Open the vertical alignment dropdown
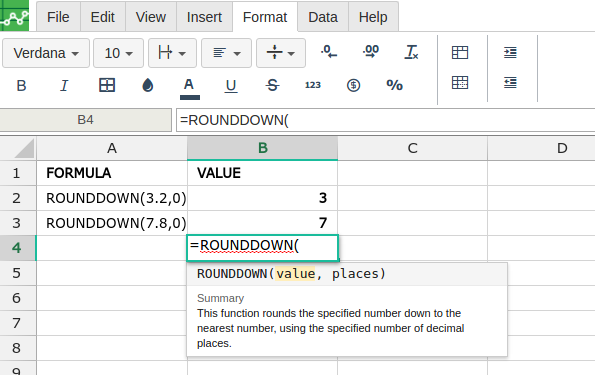 point(281,53)
